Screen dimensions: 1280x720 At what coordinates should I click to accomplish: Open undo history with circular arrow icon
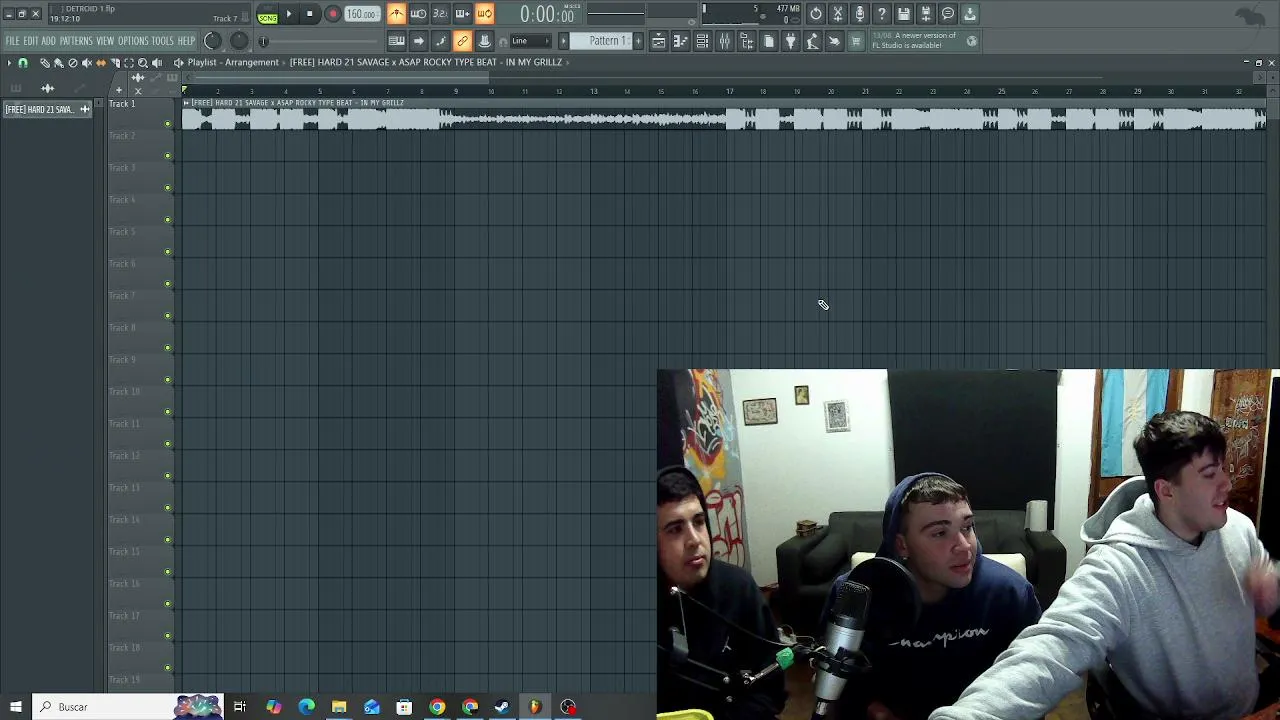[x=816, y=14]
